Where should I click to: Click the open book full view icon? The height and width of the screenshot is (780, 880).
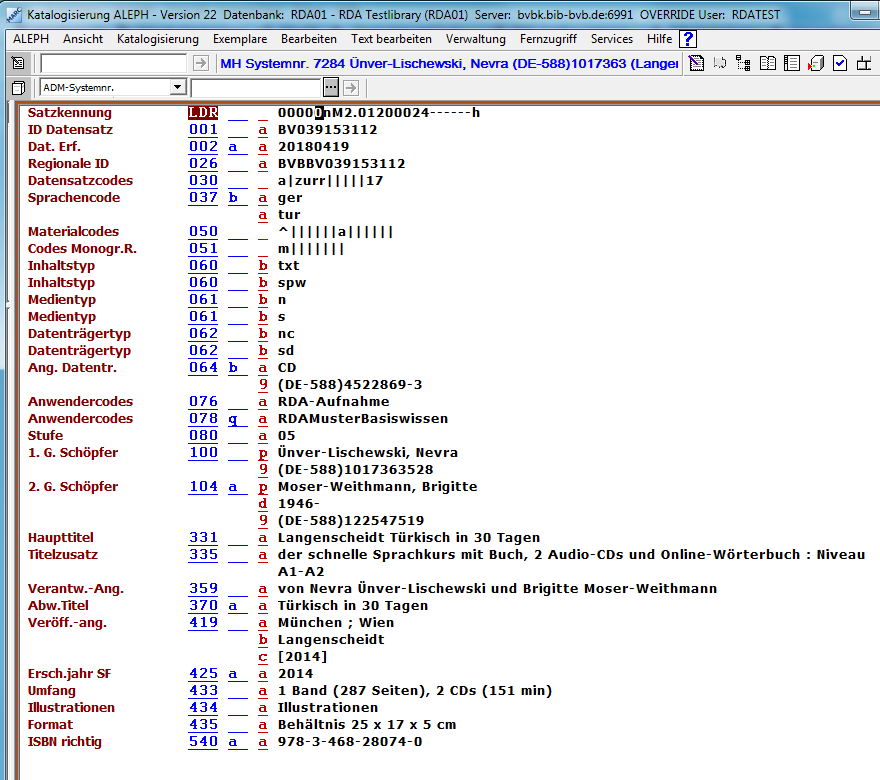[768, 63]
